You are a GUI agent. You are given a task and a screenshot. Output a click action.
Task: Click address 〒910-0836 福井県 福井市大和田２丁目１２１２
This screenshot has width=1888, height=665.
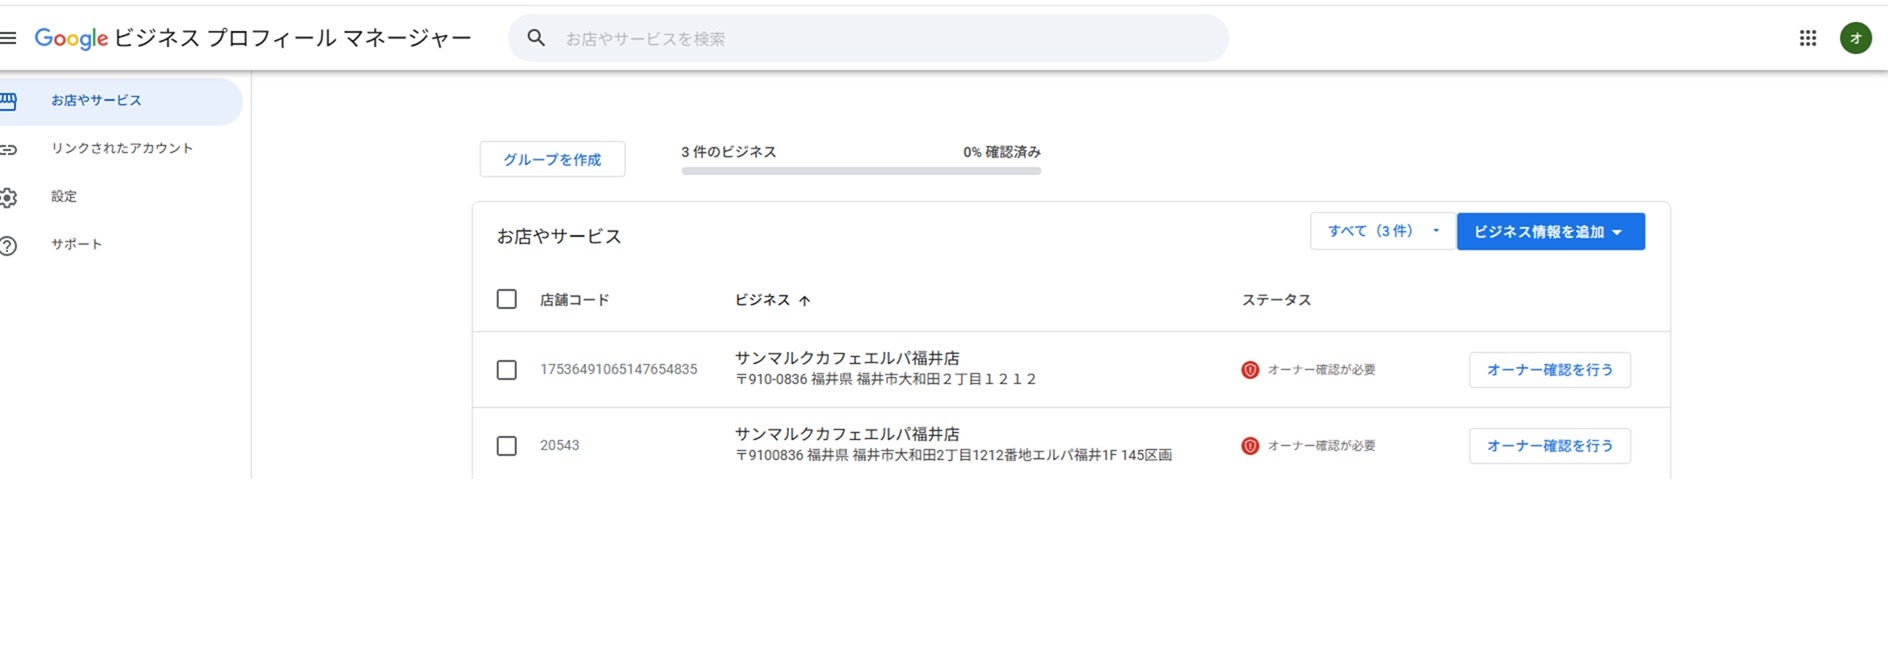[886, 379]
